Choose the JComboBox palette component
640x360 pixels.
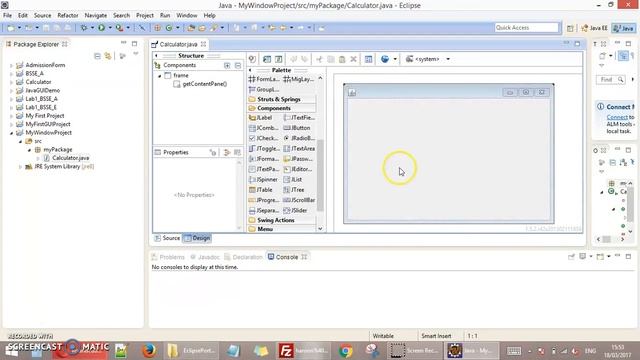click(x=264, y=128)
